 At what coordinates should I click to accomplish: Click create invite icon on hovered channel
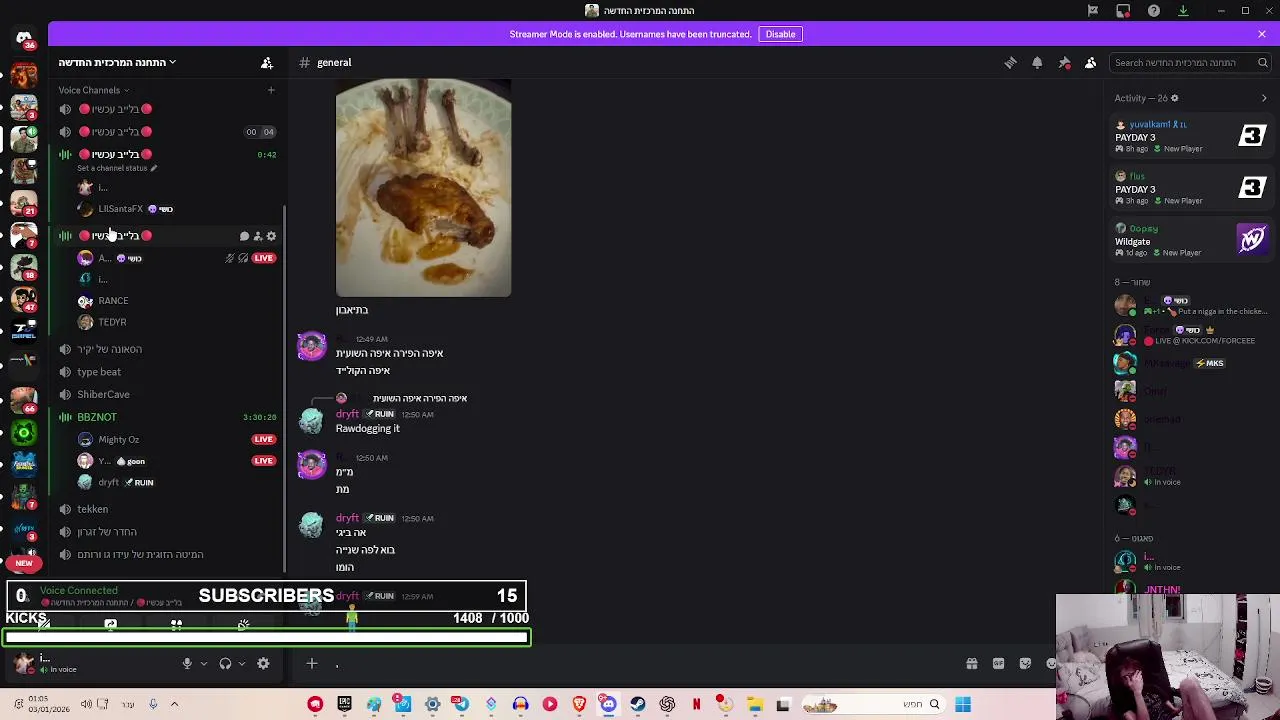pos(257,236)
